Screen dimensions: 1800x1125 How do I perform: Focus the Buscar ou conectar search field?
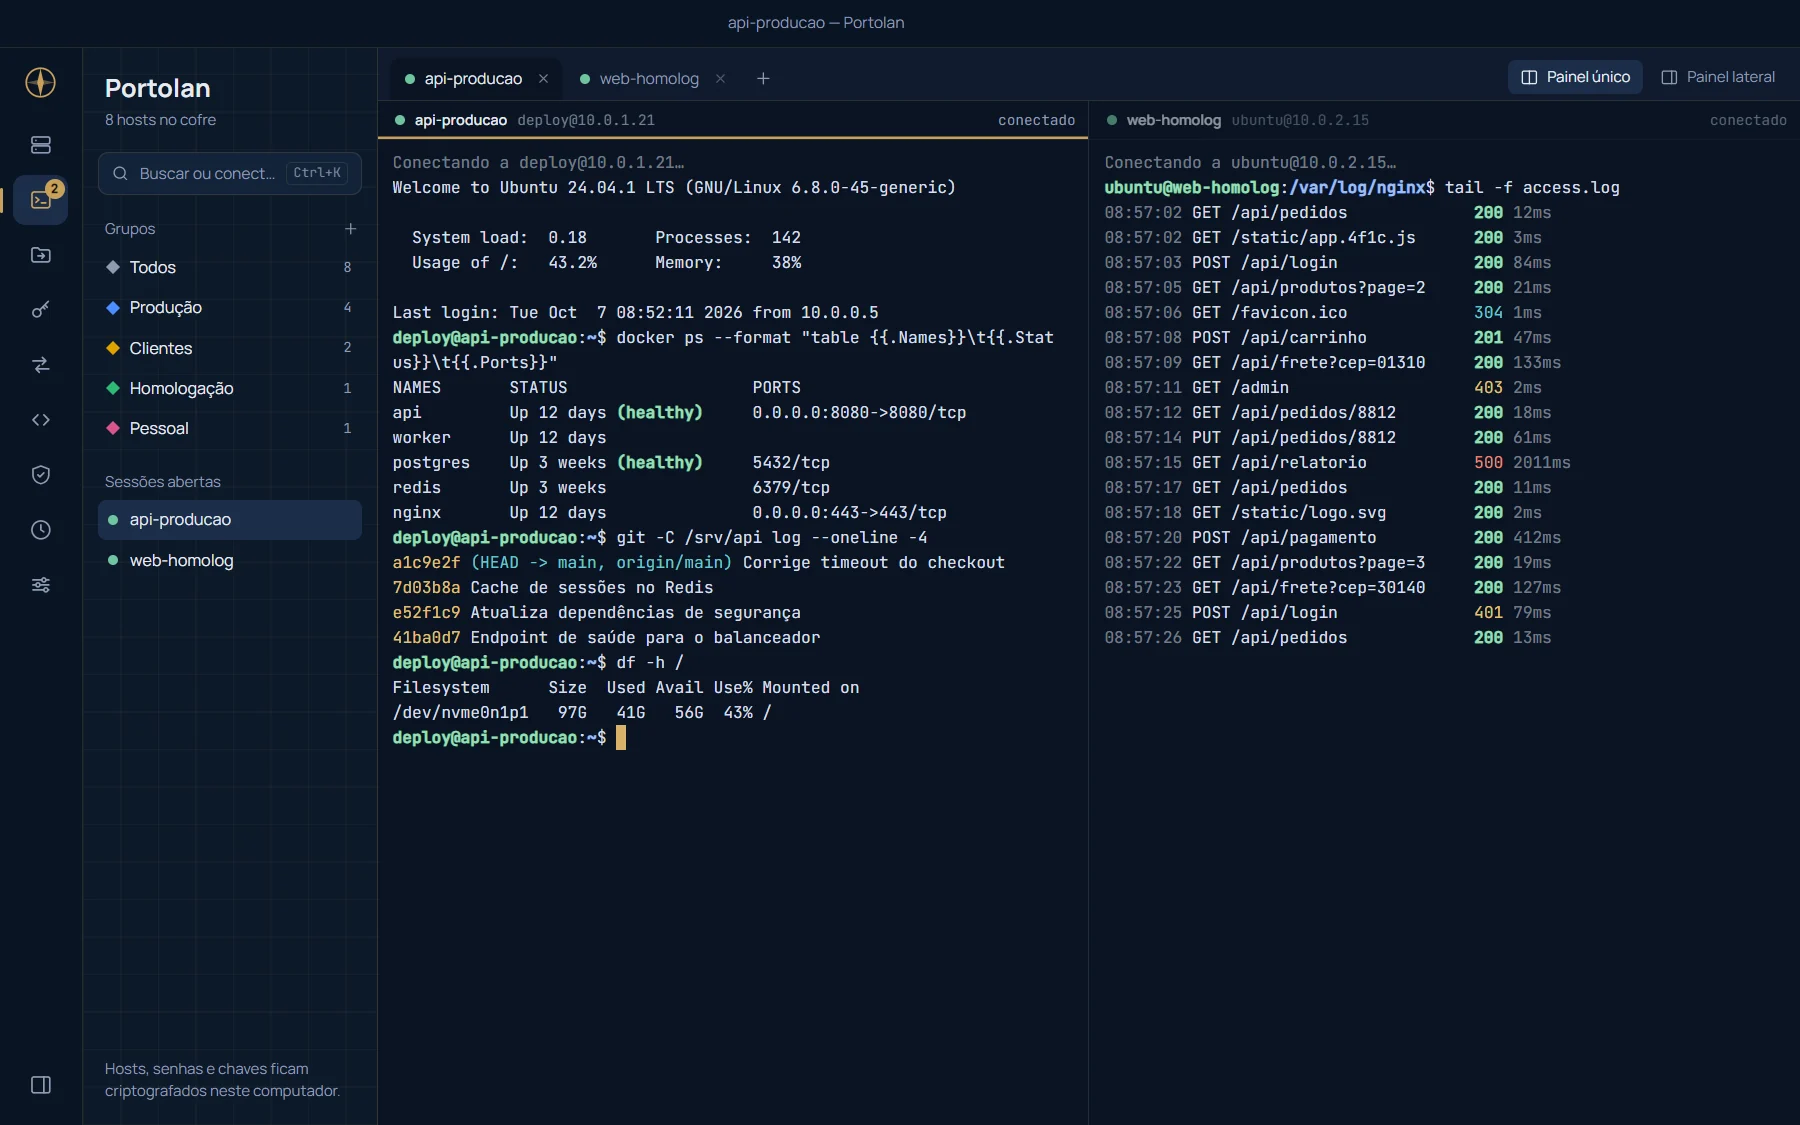click(230, 173)
